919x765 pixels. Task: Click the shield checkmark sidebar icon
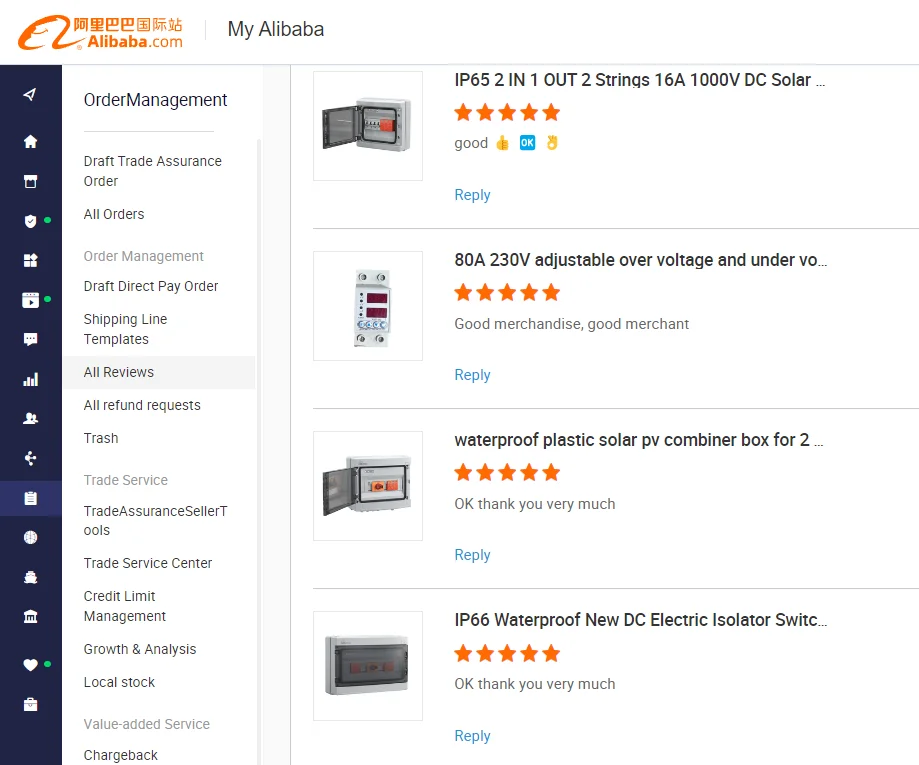[30, 221]
